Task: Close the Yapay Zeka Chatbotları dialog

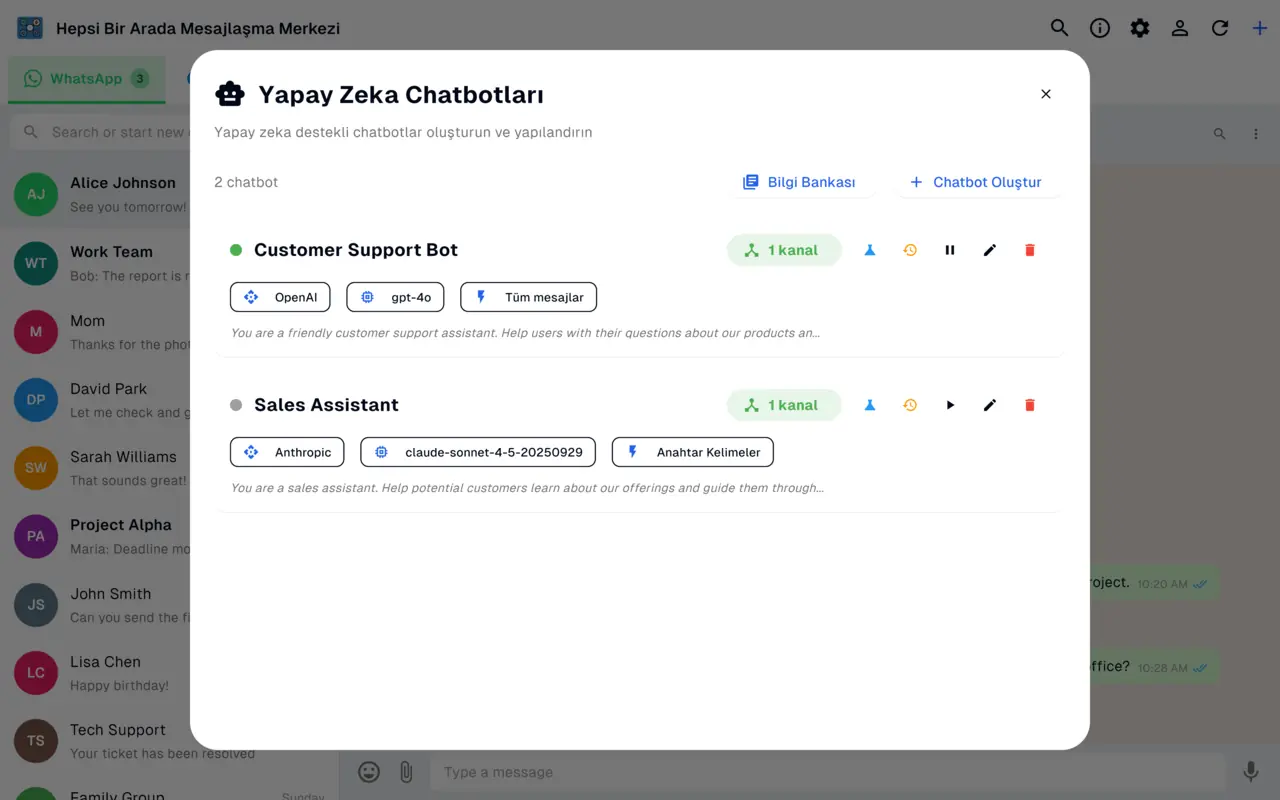Action: click(1046, 94)
